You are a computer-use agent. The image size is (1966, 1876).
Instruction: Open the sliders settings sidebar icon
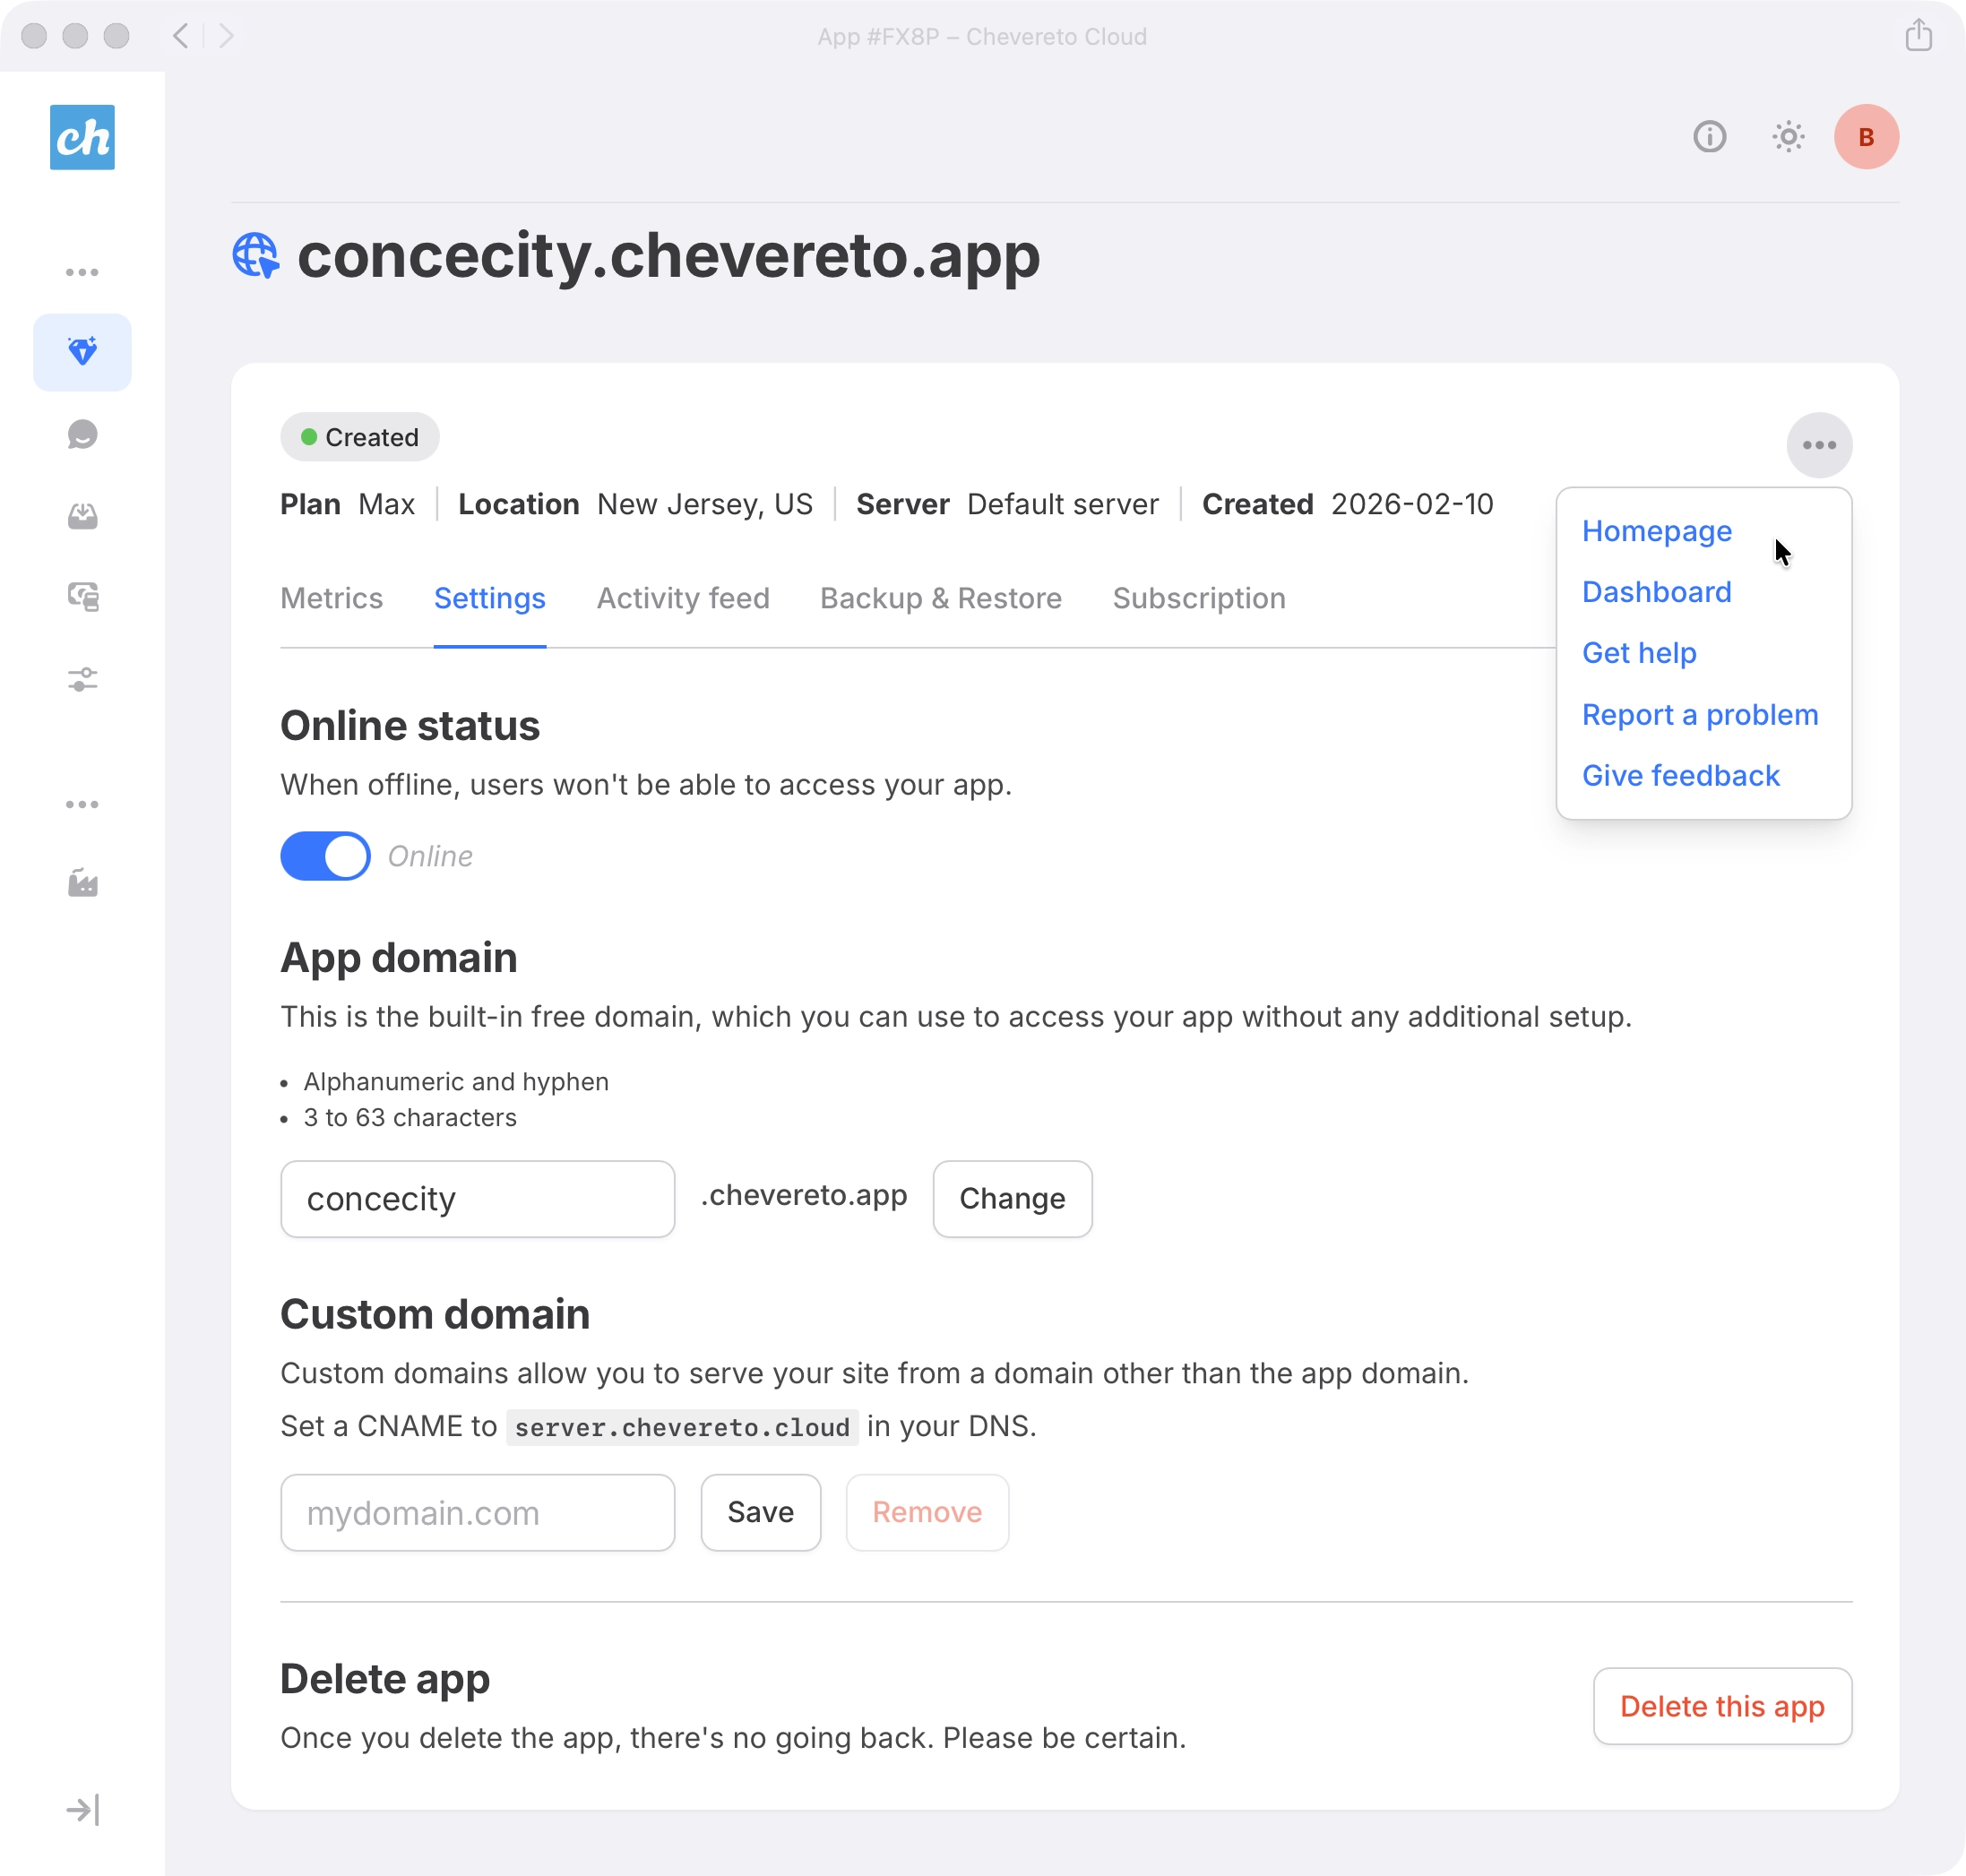[x=82, y=680]
